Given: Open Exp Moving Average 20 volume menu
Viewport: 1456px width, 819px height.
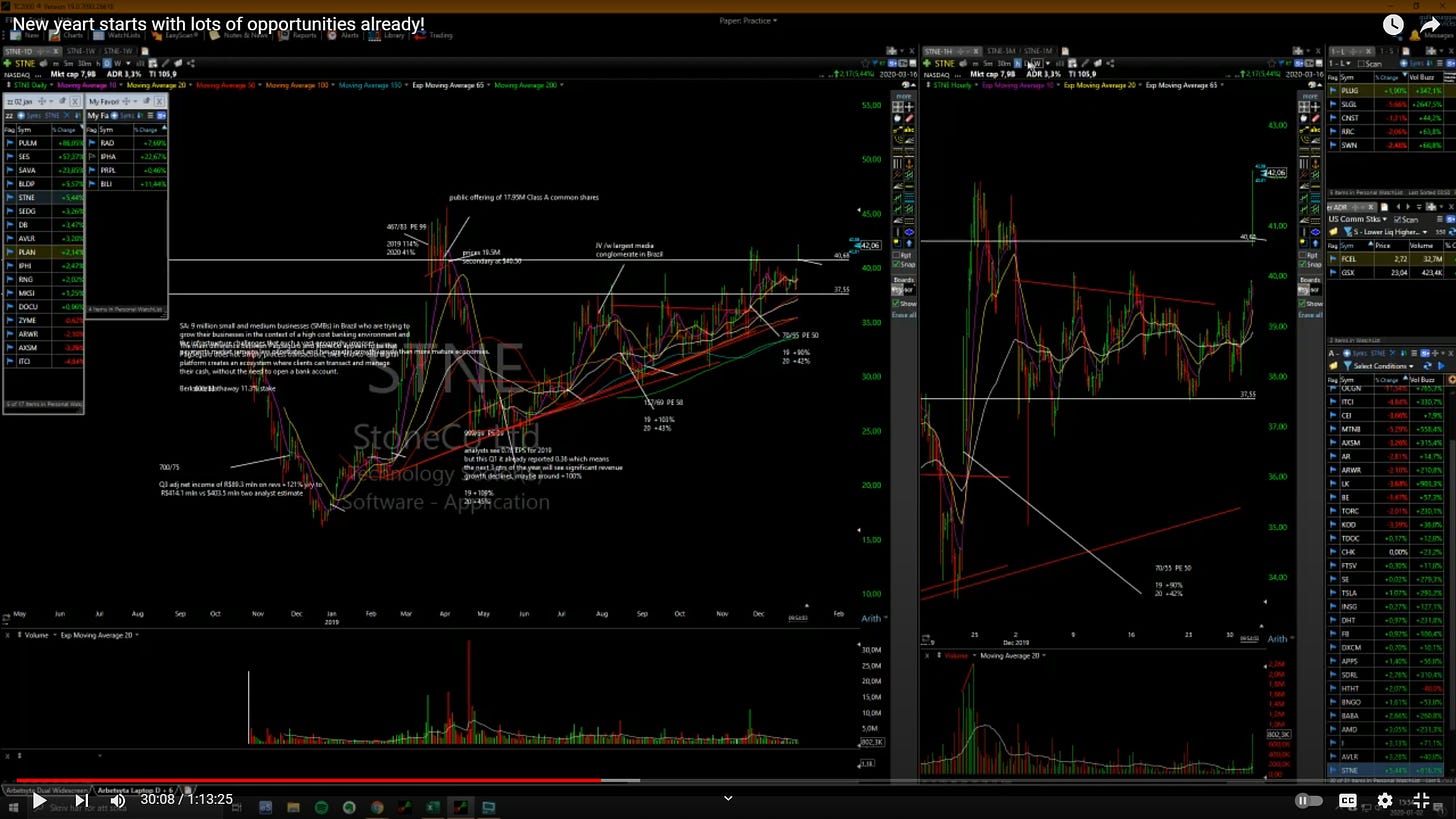Looking at the screenshot, I should 98,635.
